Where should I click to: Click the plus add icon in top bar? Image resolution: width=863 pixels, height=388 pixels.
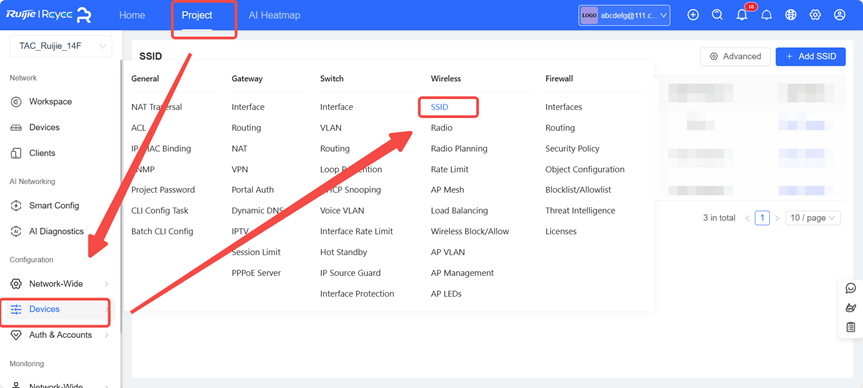pos(693,15)
